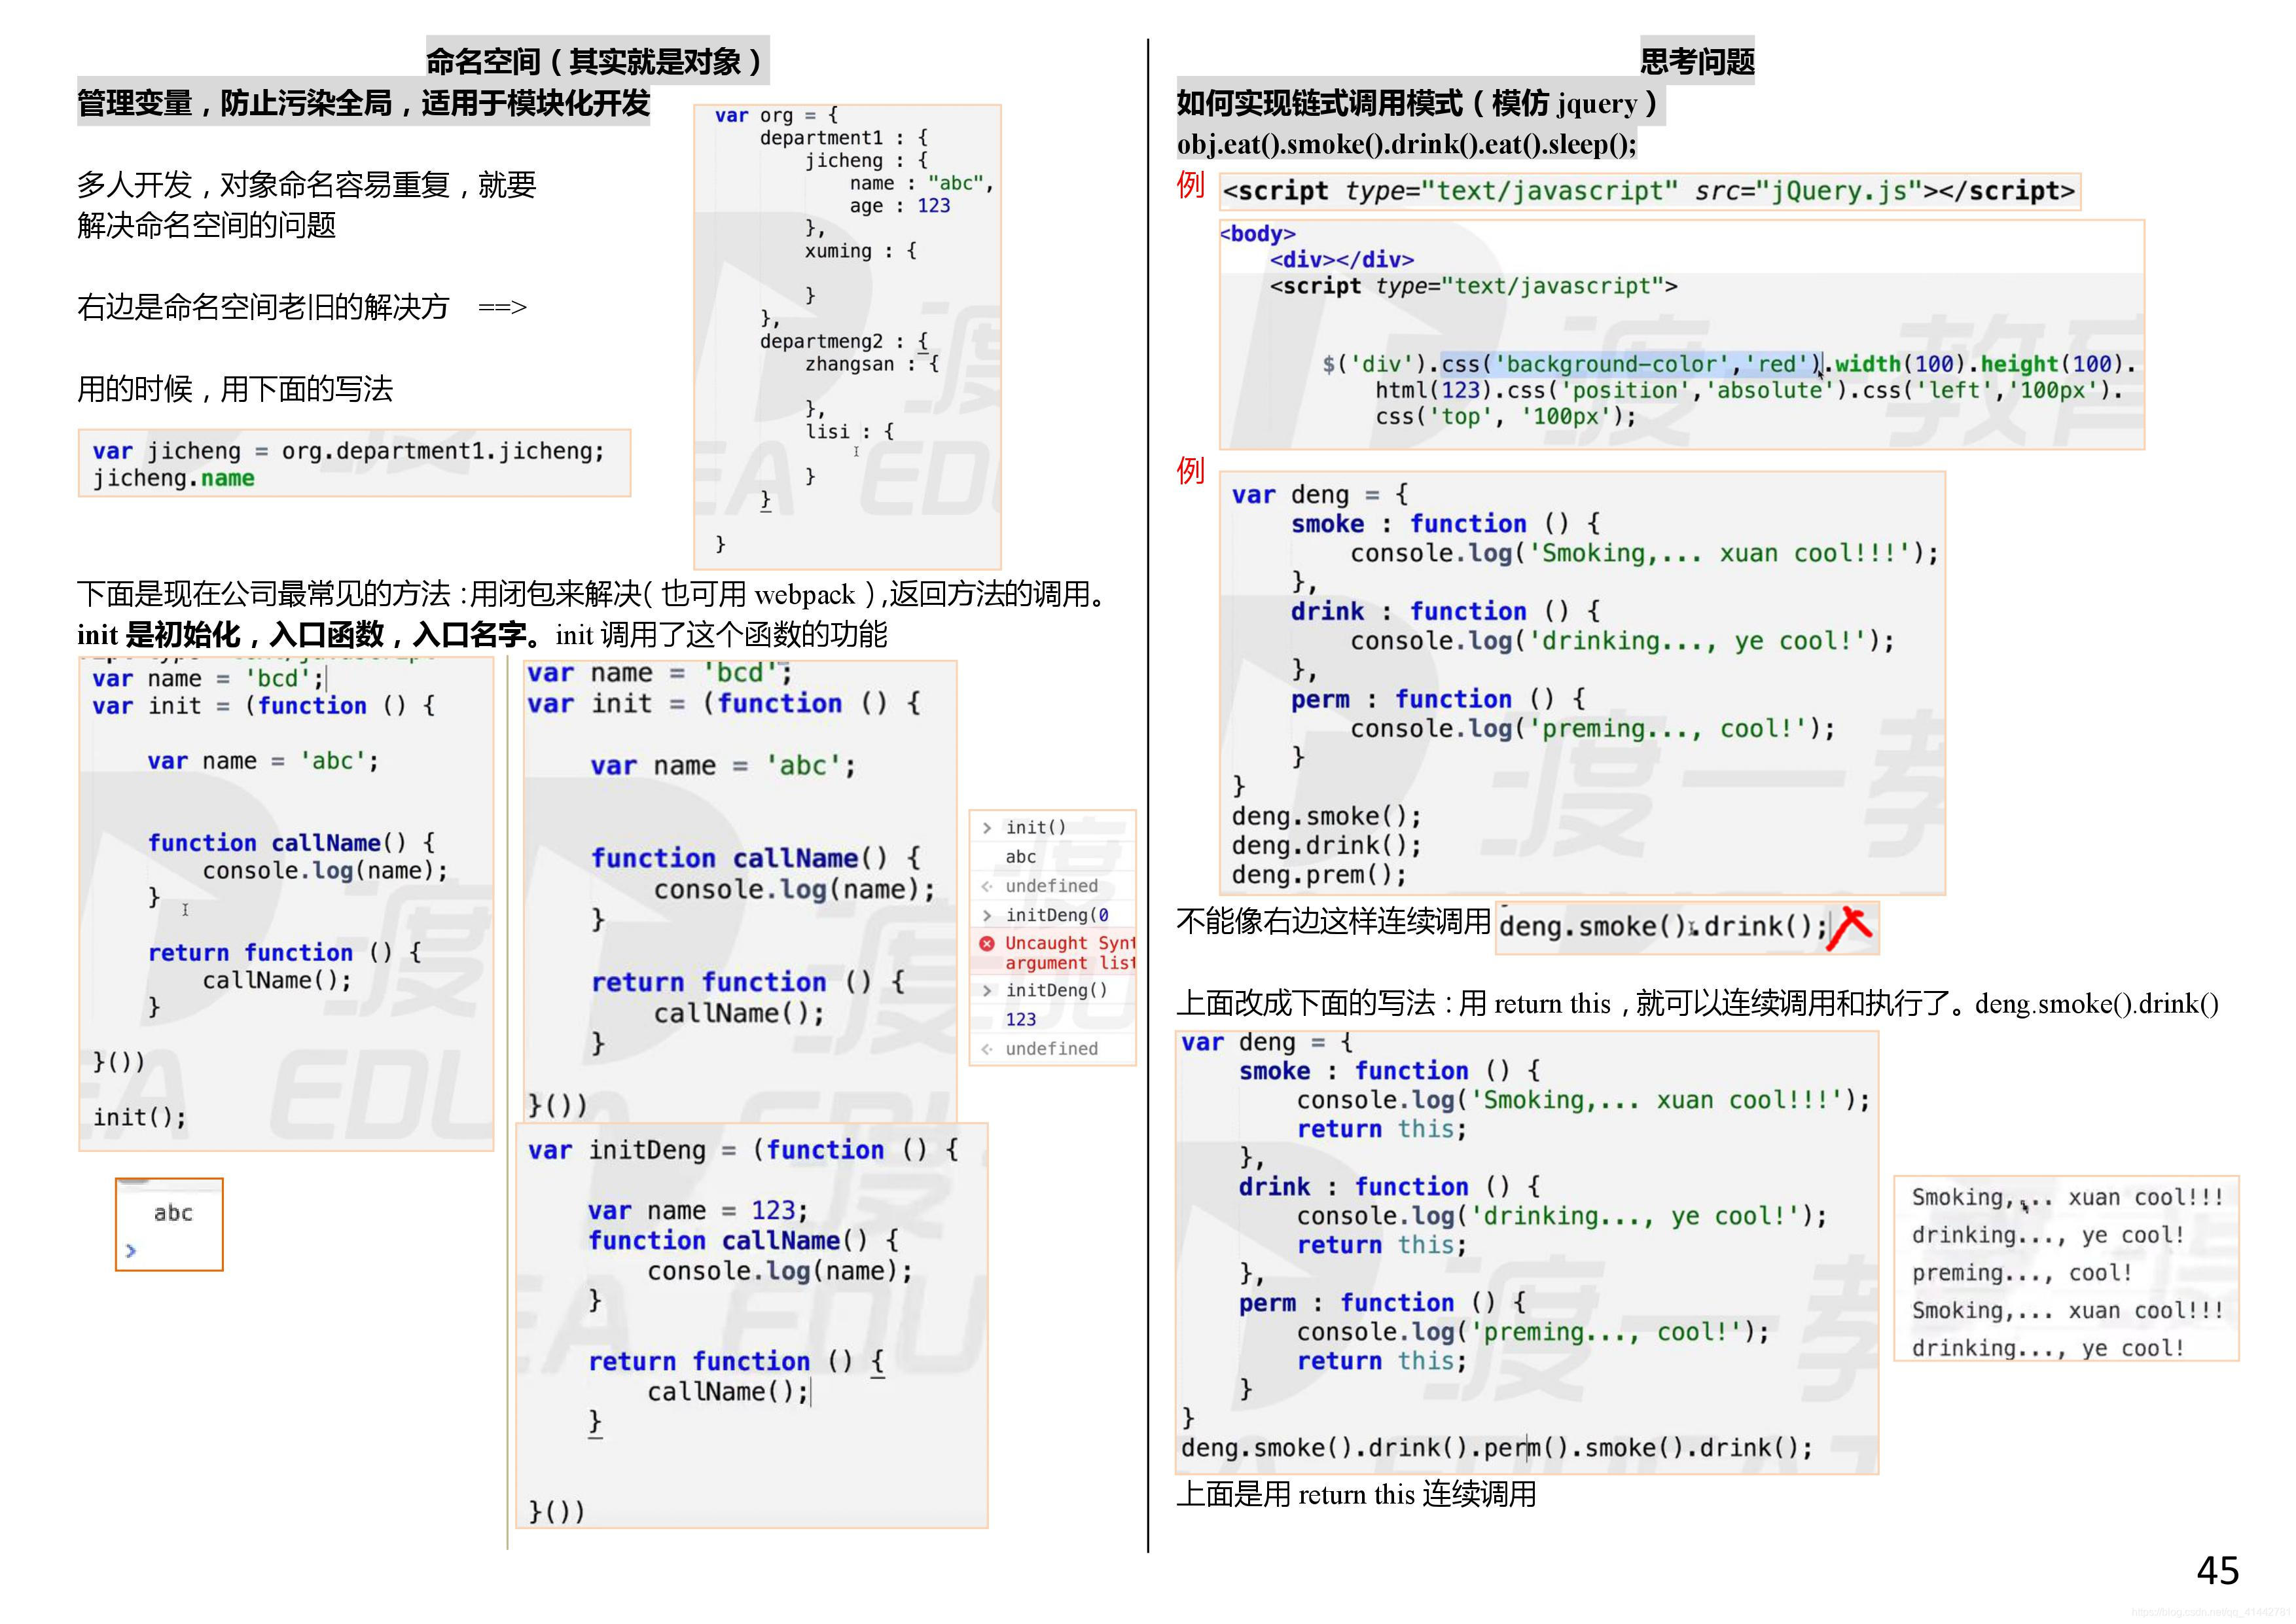
Task: Click obj.eat().smoke().drink().eat().sleep(); line
Action: pyautogui.click(x=1407, y=145)
